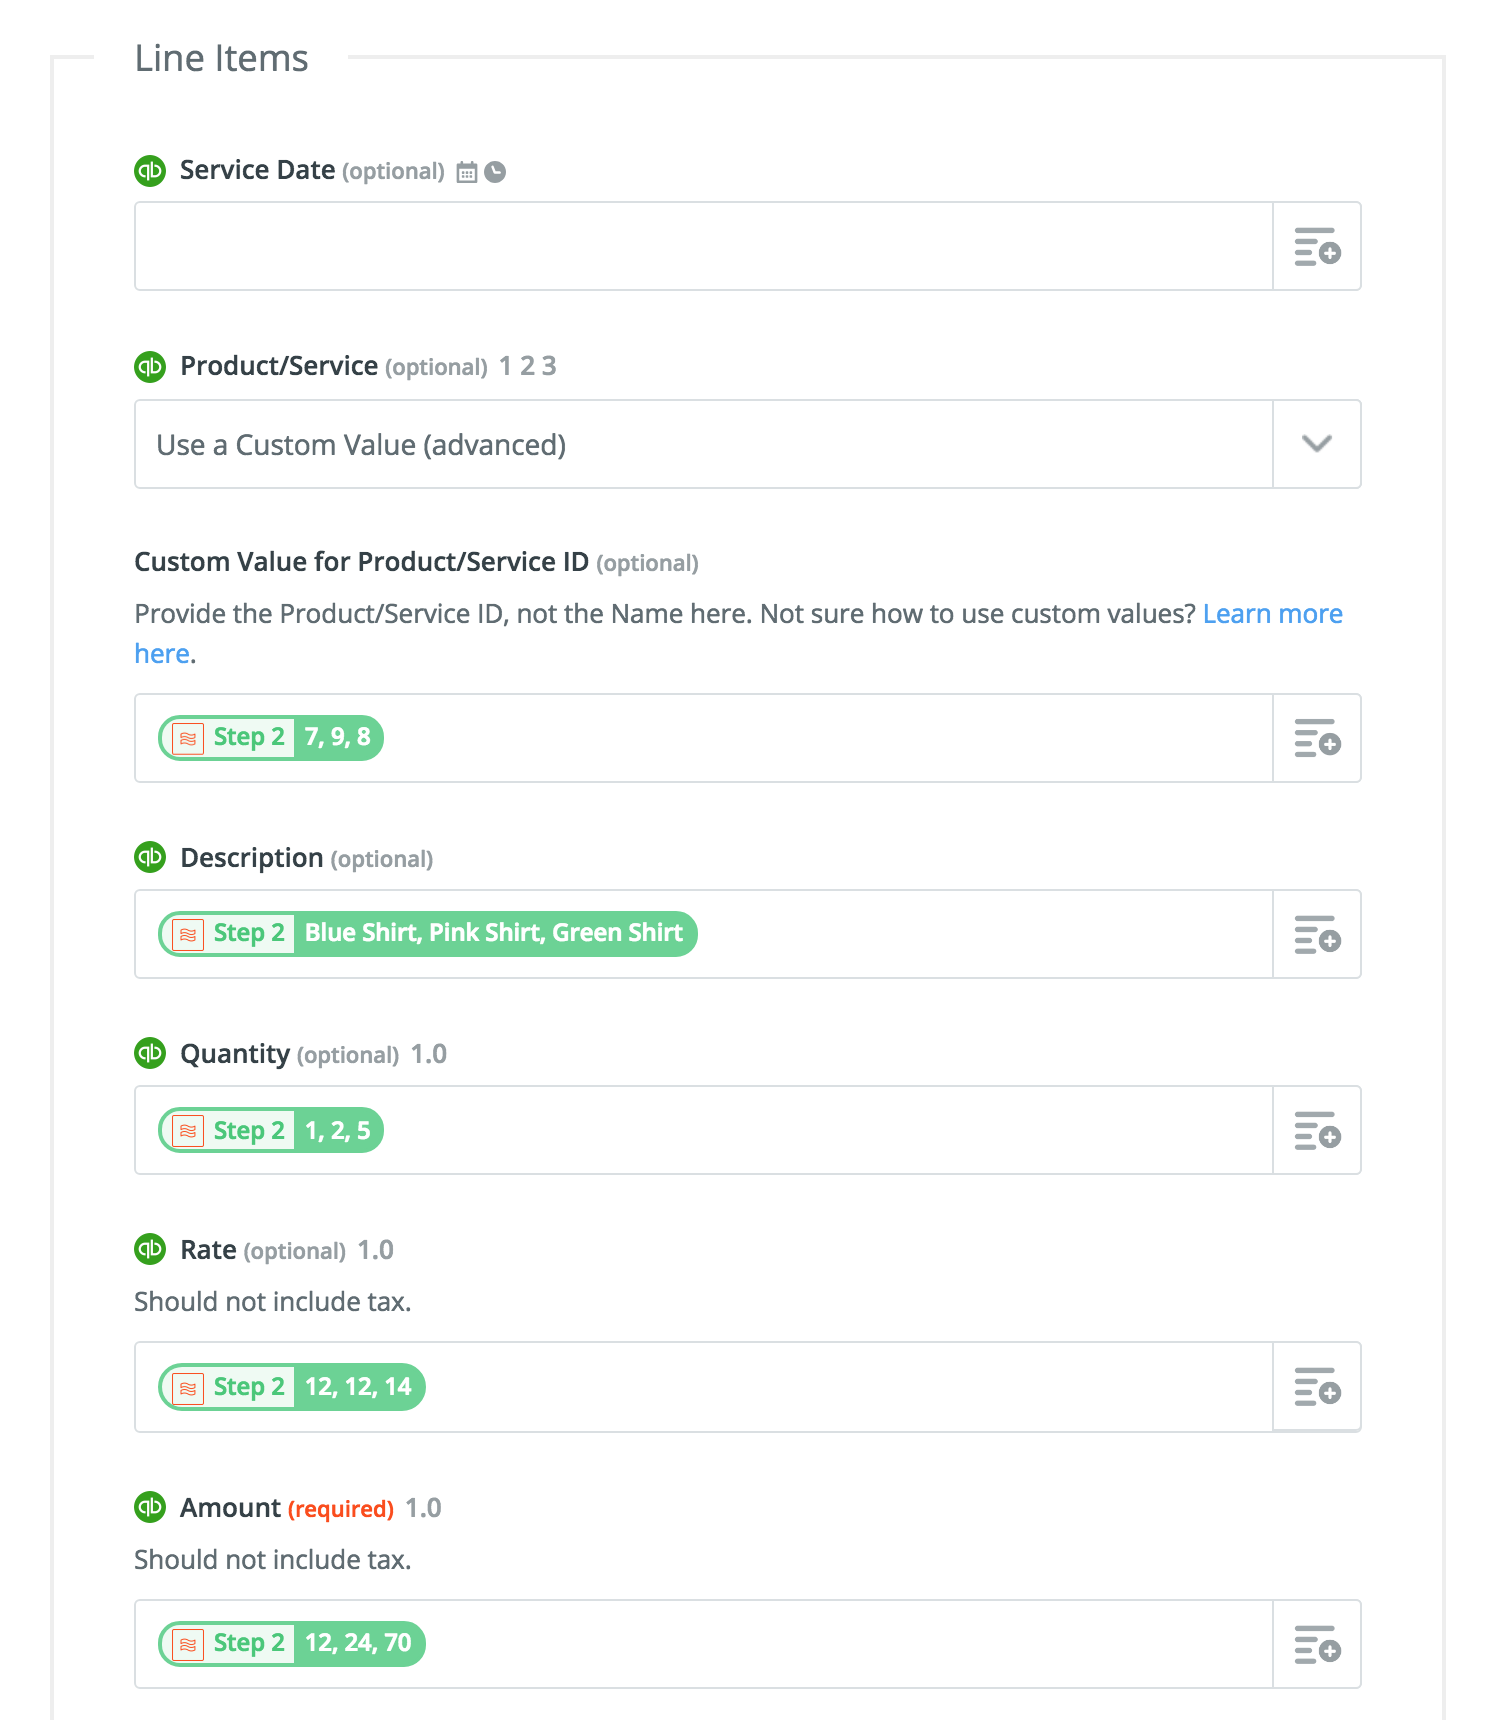Viewport: 1492px width, 1720px height.
Task: Select the Step 2 "7, 9, 8" pill
Action: click(271, 738)
